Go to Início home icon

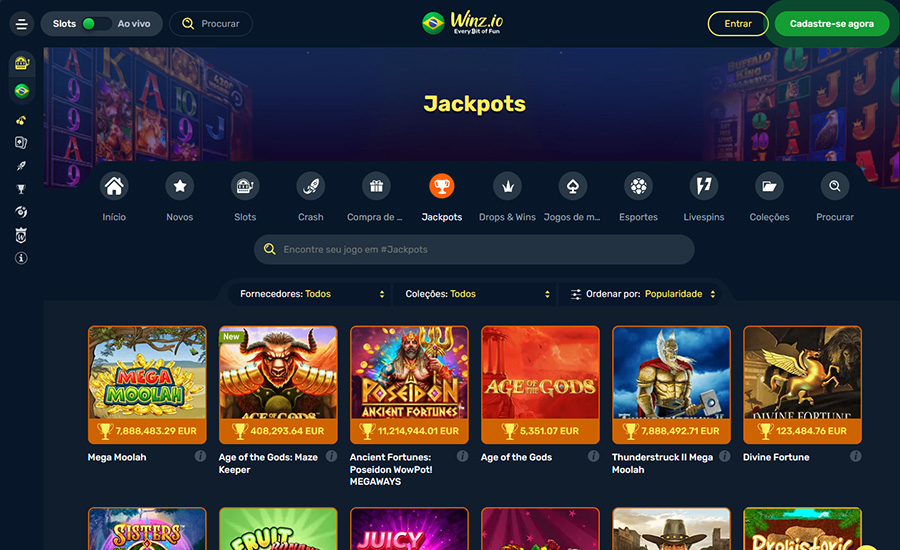(114, 186)
